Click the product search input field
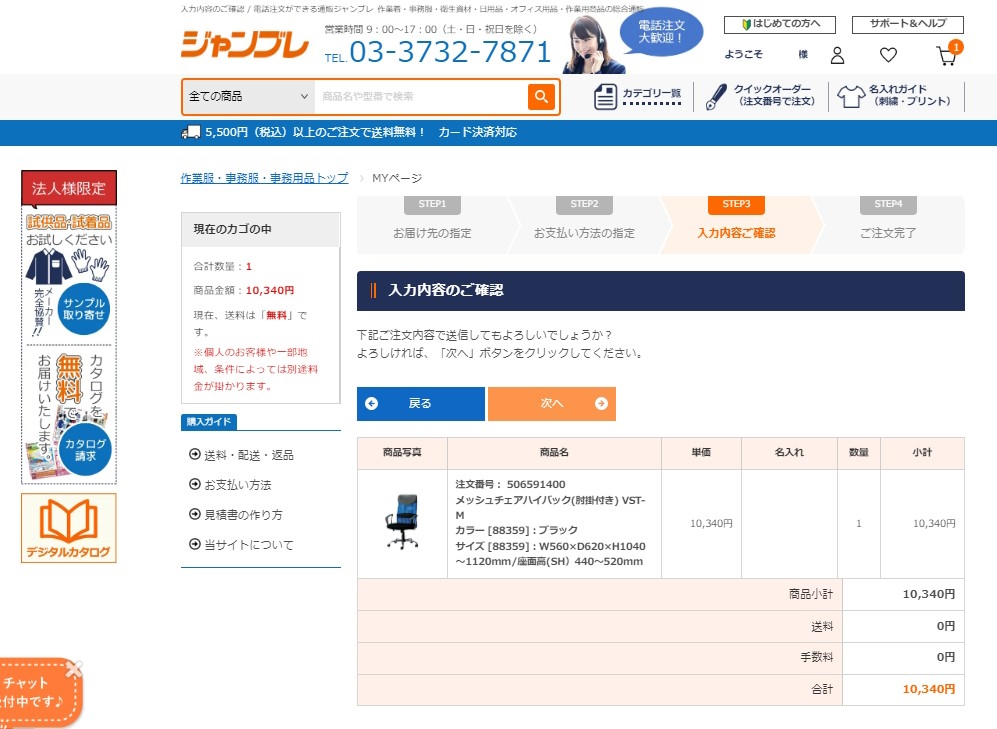Viewport: 997px width, 729px height. 420,97
